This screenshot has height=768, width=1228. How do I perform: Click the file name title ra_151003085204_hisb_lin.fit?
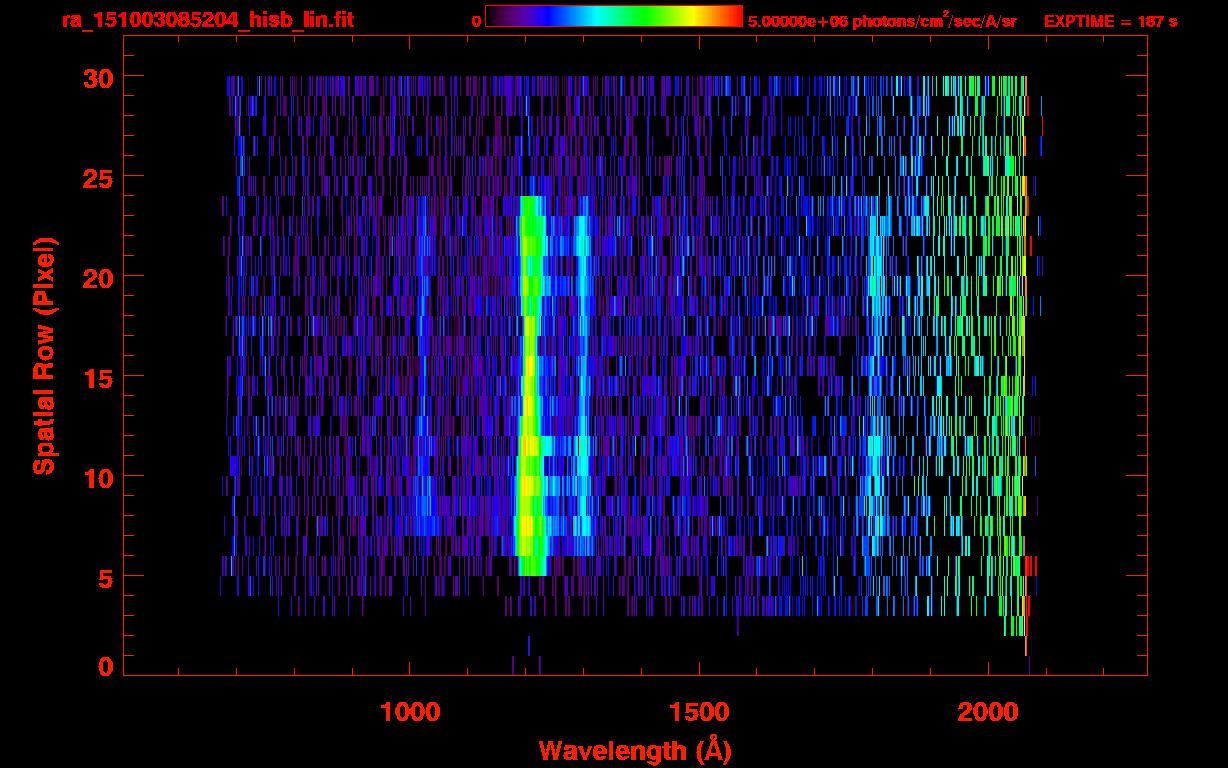click(x=207, y=20)
